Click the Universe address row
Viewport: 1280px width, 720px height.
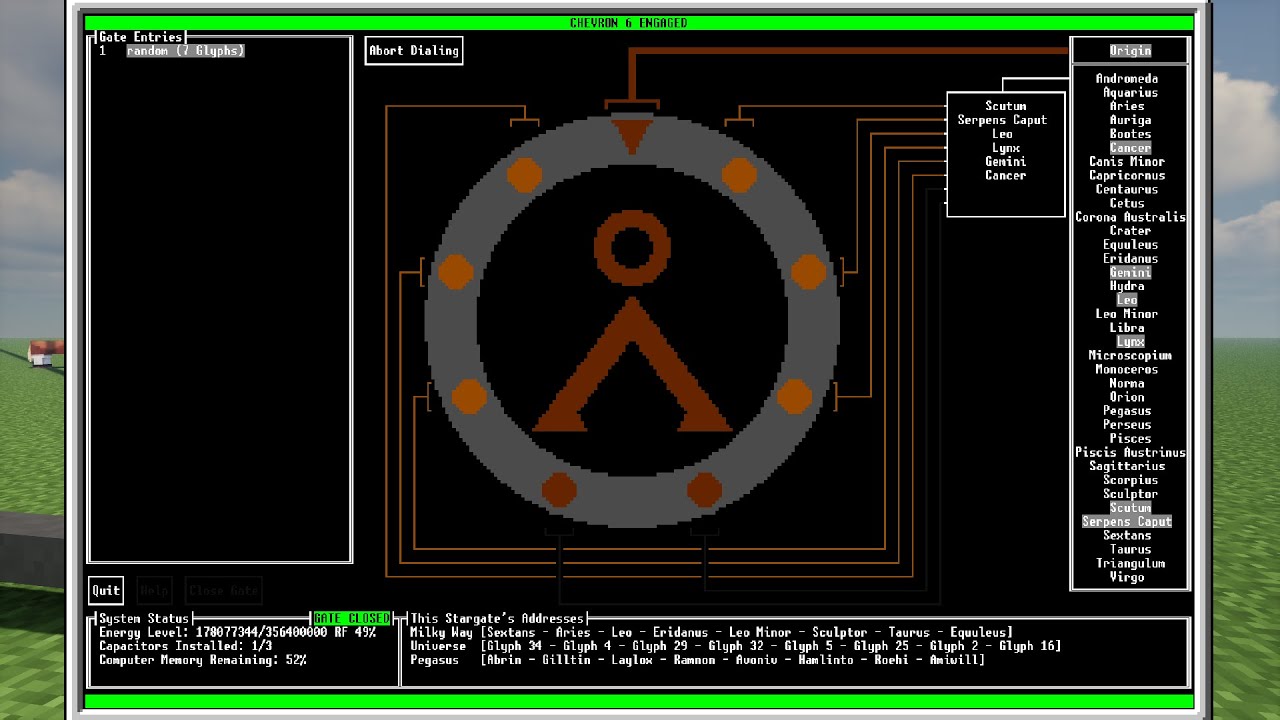coord(735,647)
